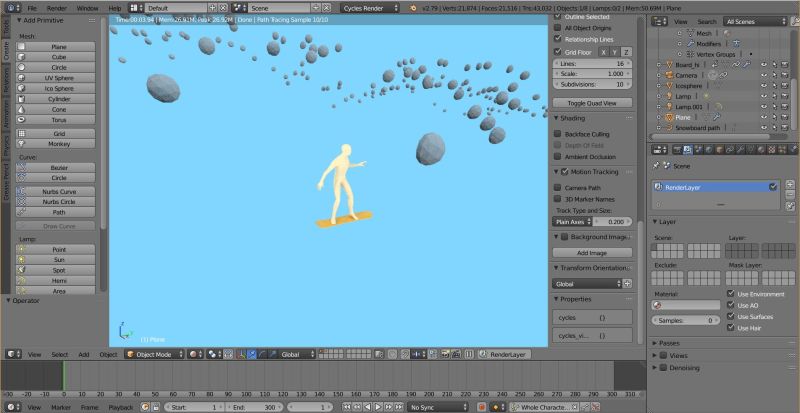Jump to the timeline start frame
The width and height of the screenshot is (800, 413).
[x=346, y=407]
